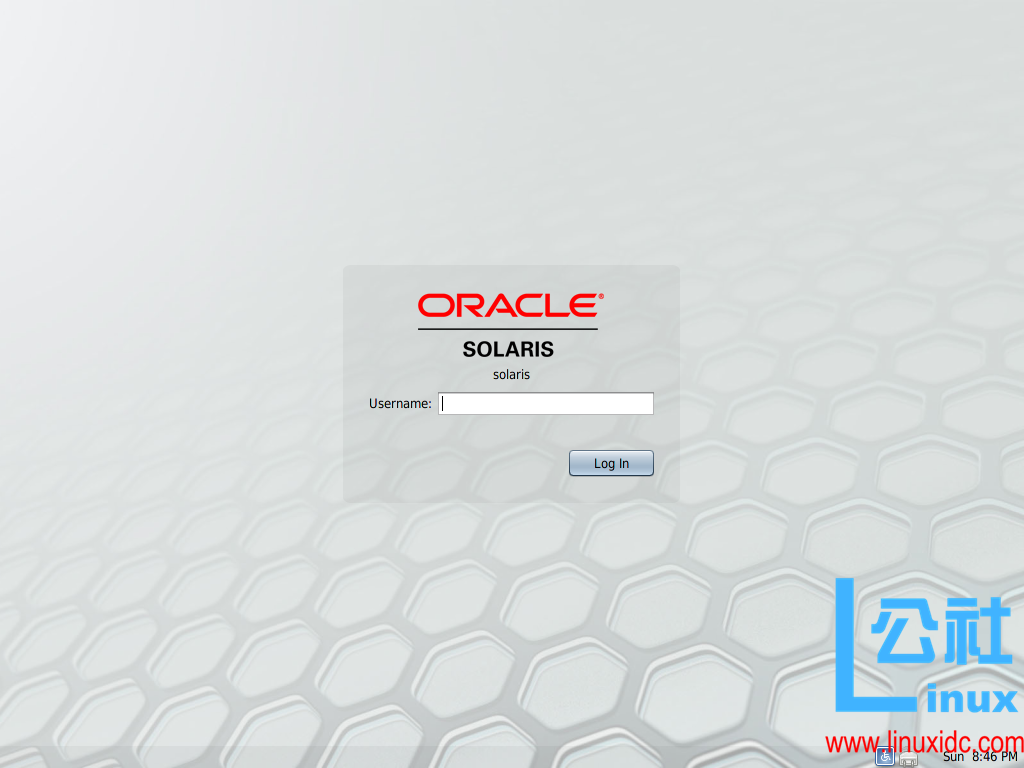Click the Log In button

coord(611,463)
